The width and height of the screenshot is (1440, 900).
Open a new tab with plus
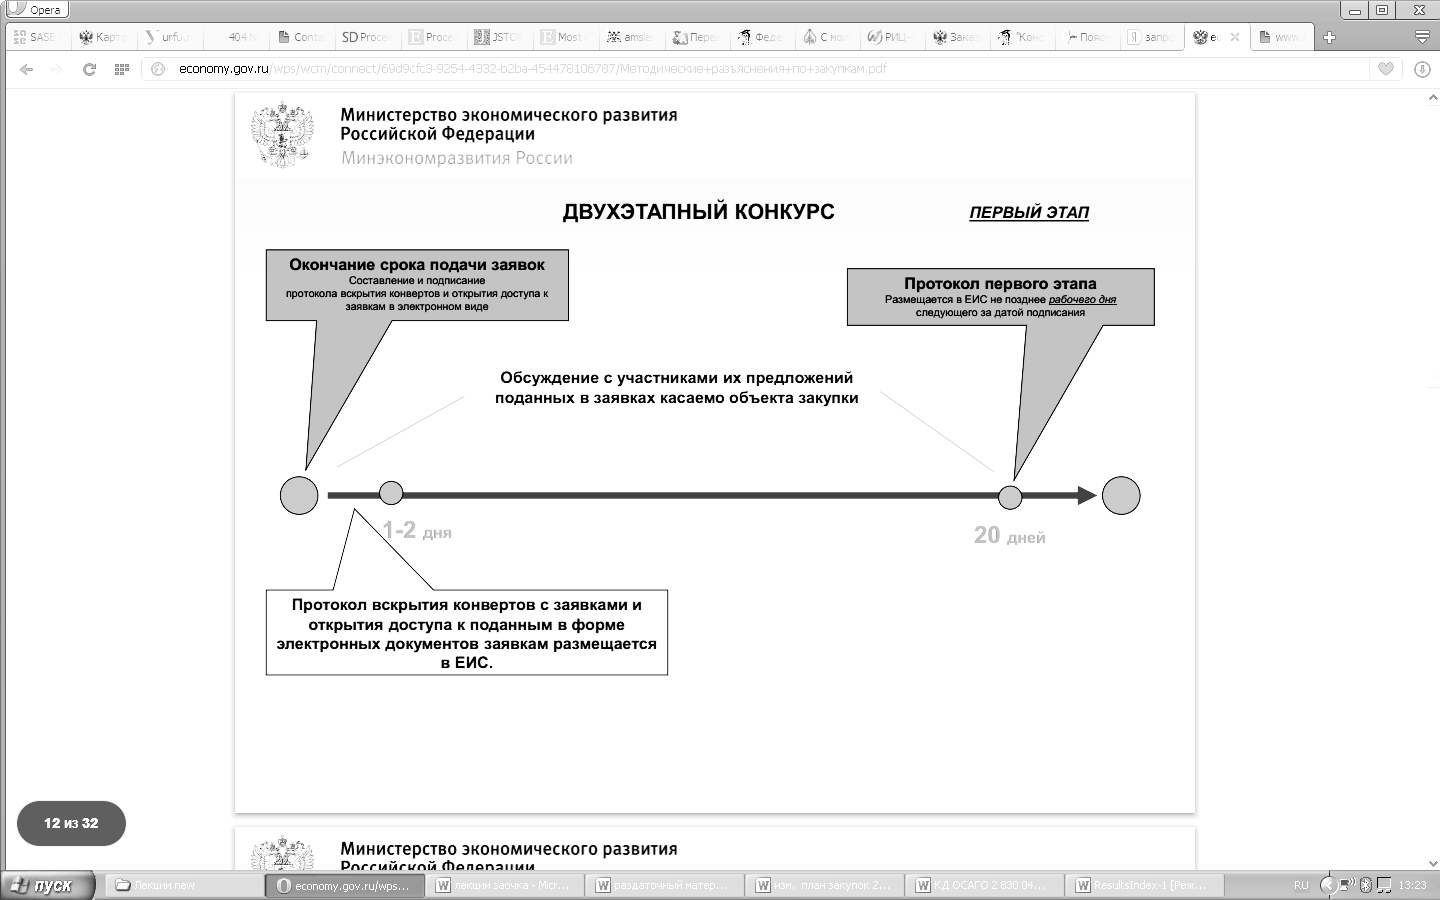1329,37
